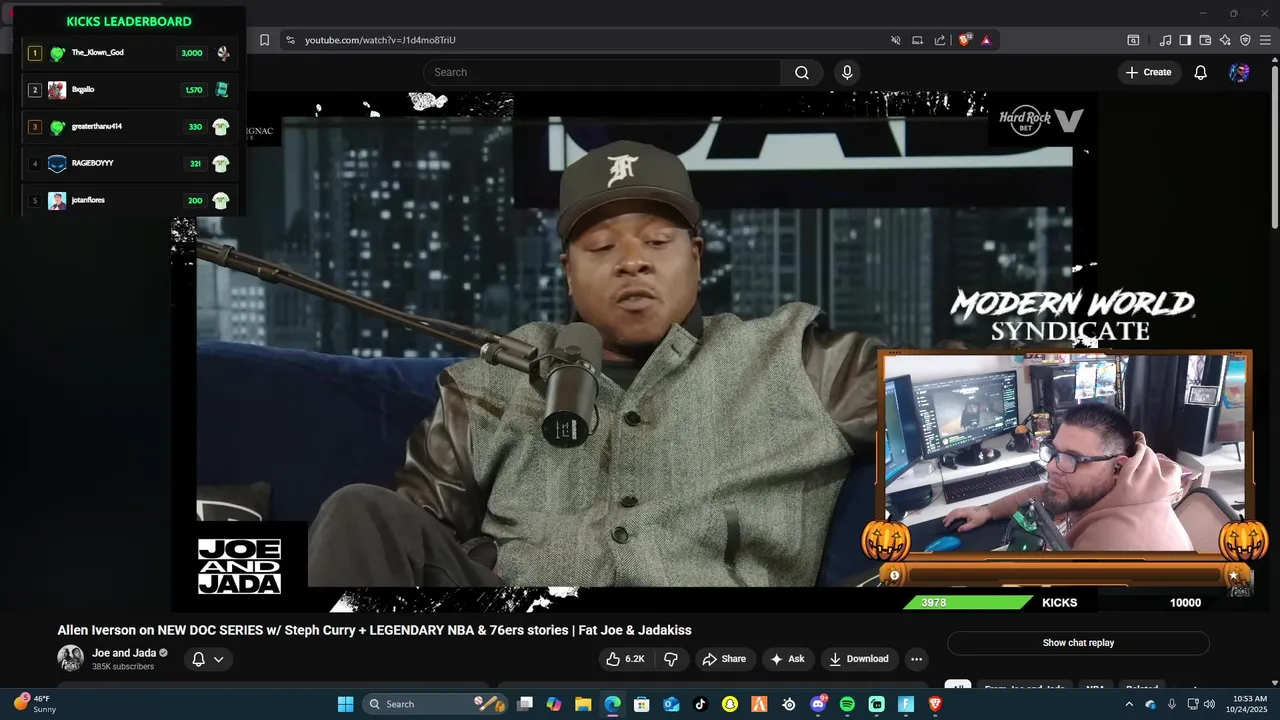This screenshot has height=720, width=1280.
Task: Open the Brave Wallet icon
Action: pyautogui.click(x=1205, y=40)
